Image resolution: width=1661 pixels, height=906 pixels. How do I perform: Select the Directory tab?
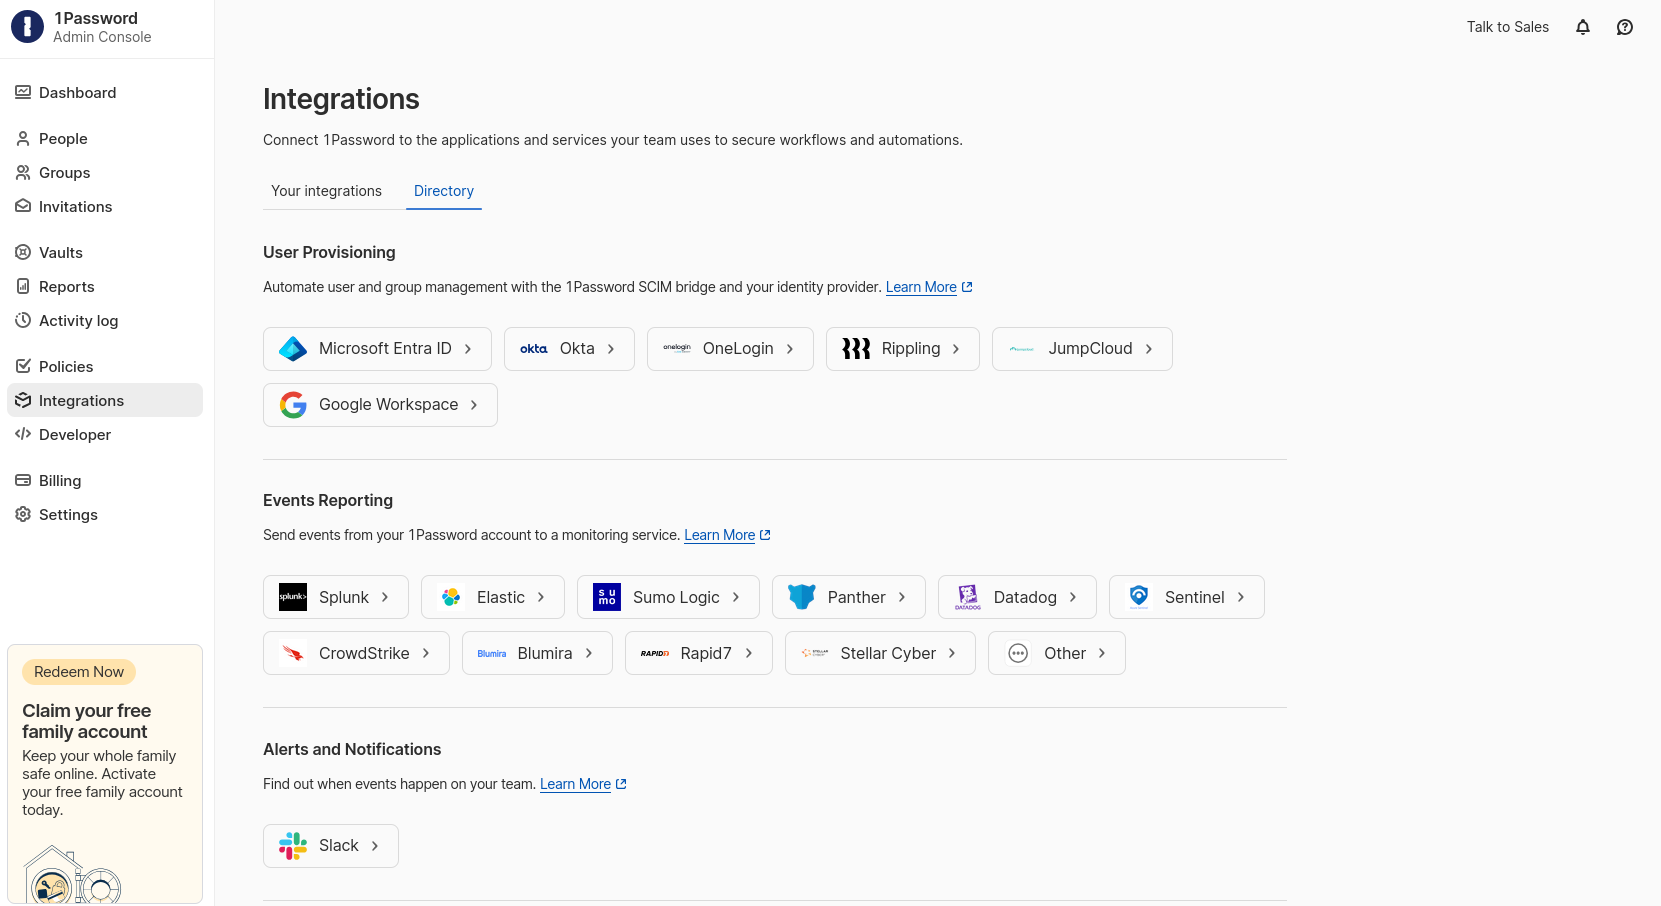click(x=444, y=191)
